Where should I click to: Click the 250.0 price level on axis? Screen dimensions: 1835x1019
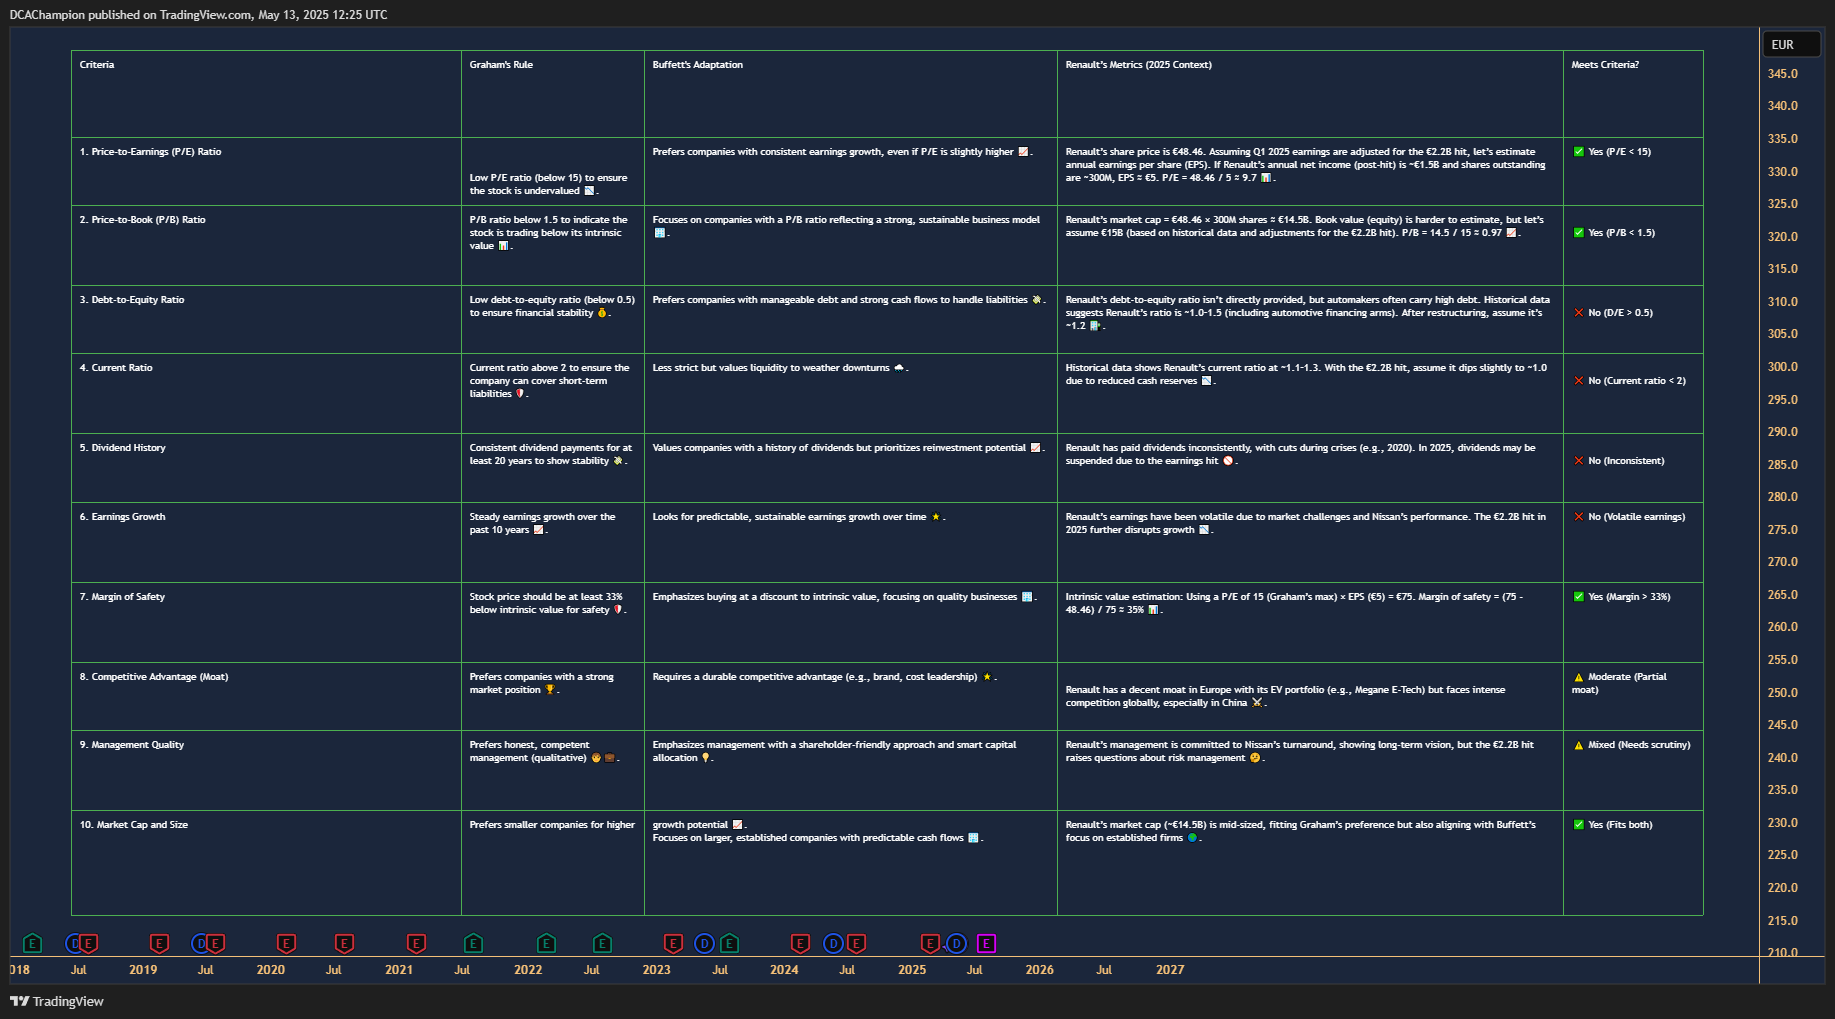pos(1782,693)
